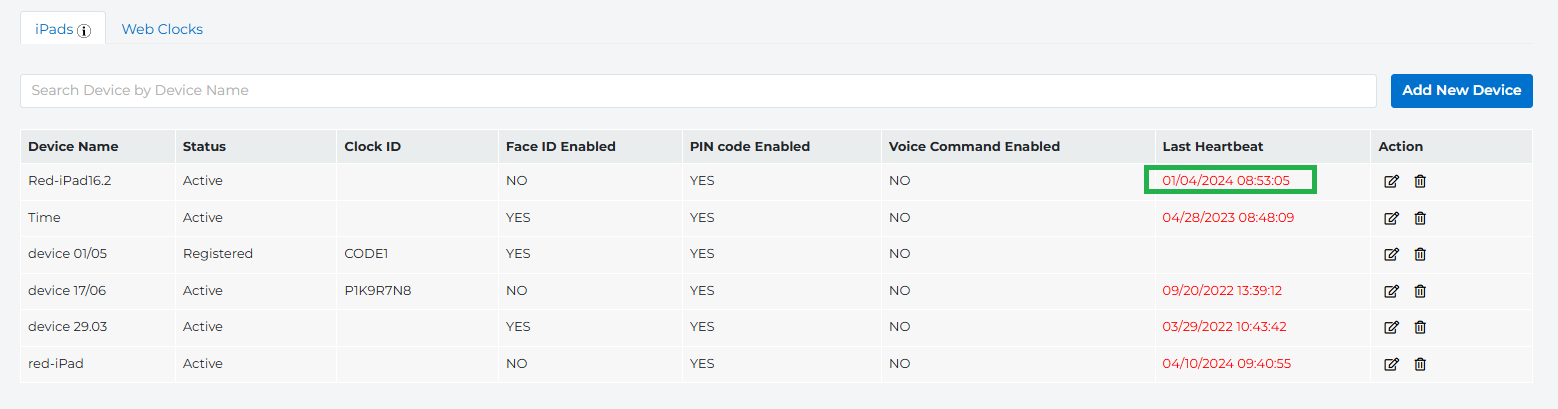The height and width of the screenshot is (409, 1558).
Task: Delete device 17/06 entry
Action: (x=1420, y=291)
